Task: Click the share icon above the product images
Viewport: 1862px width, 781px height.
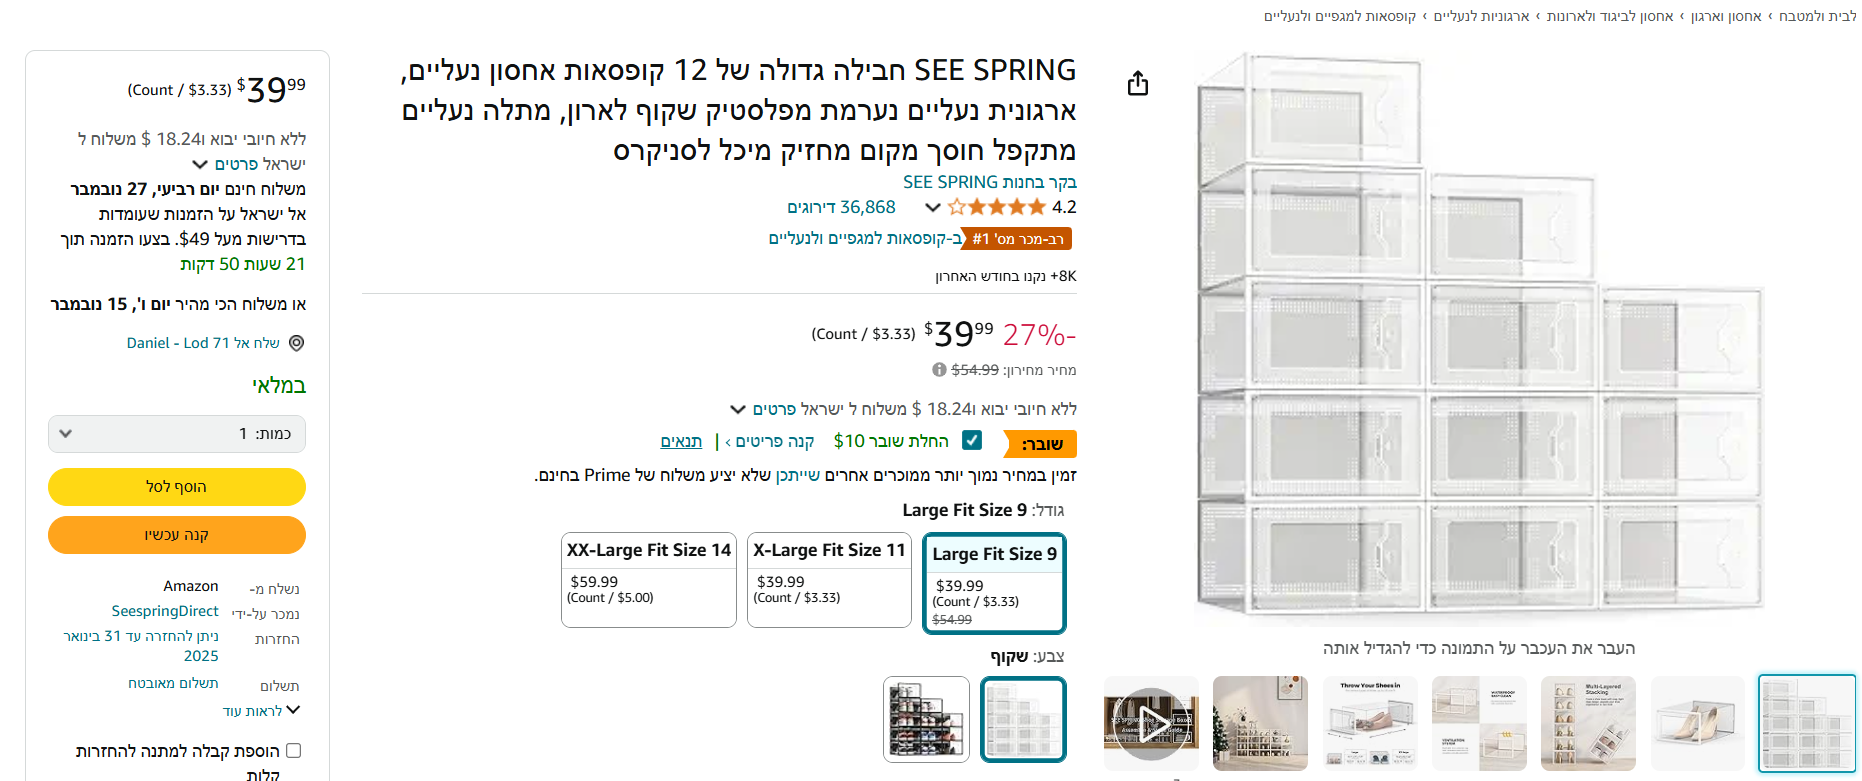Action: point(1137,84)
